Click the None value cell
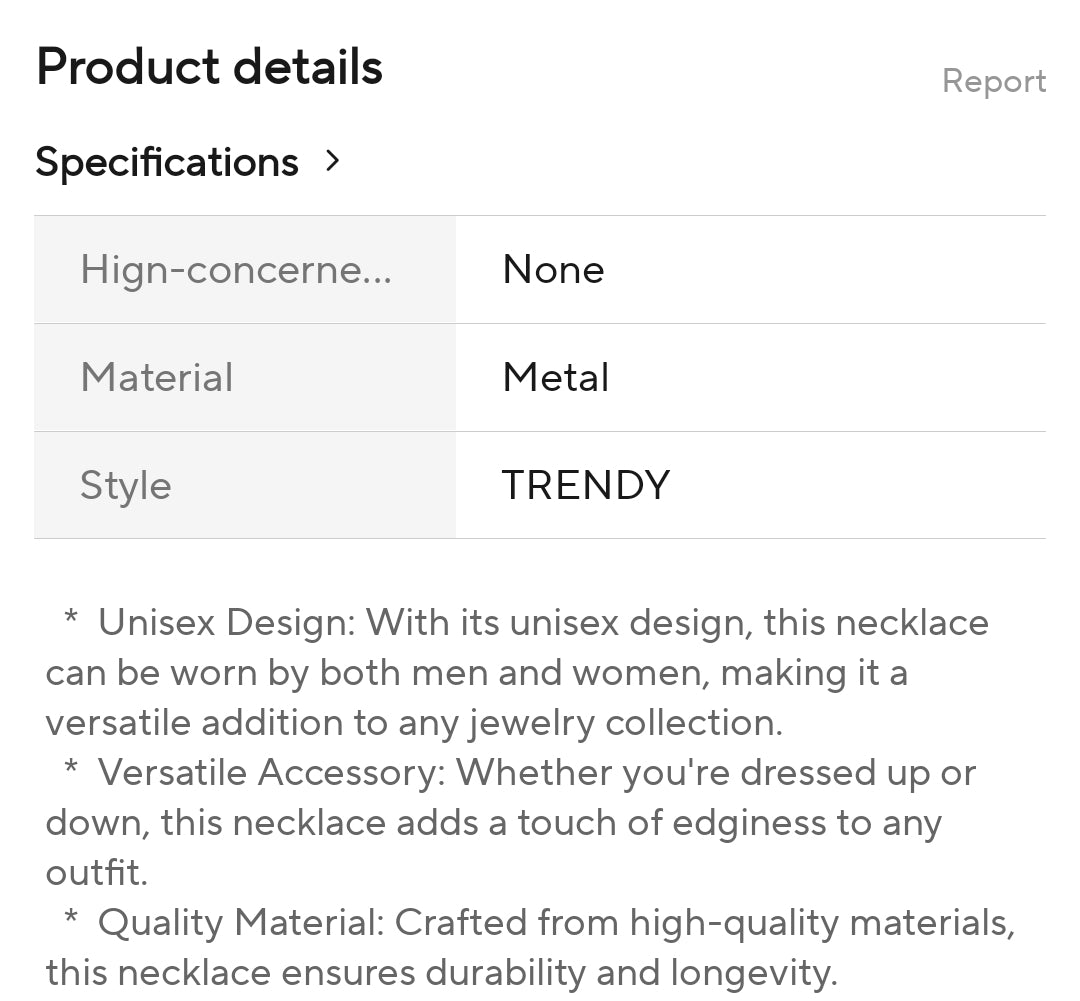 [x=751, y=269]
